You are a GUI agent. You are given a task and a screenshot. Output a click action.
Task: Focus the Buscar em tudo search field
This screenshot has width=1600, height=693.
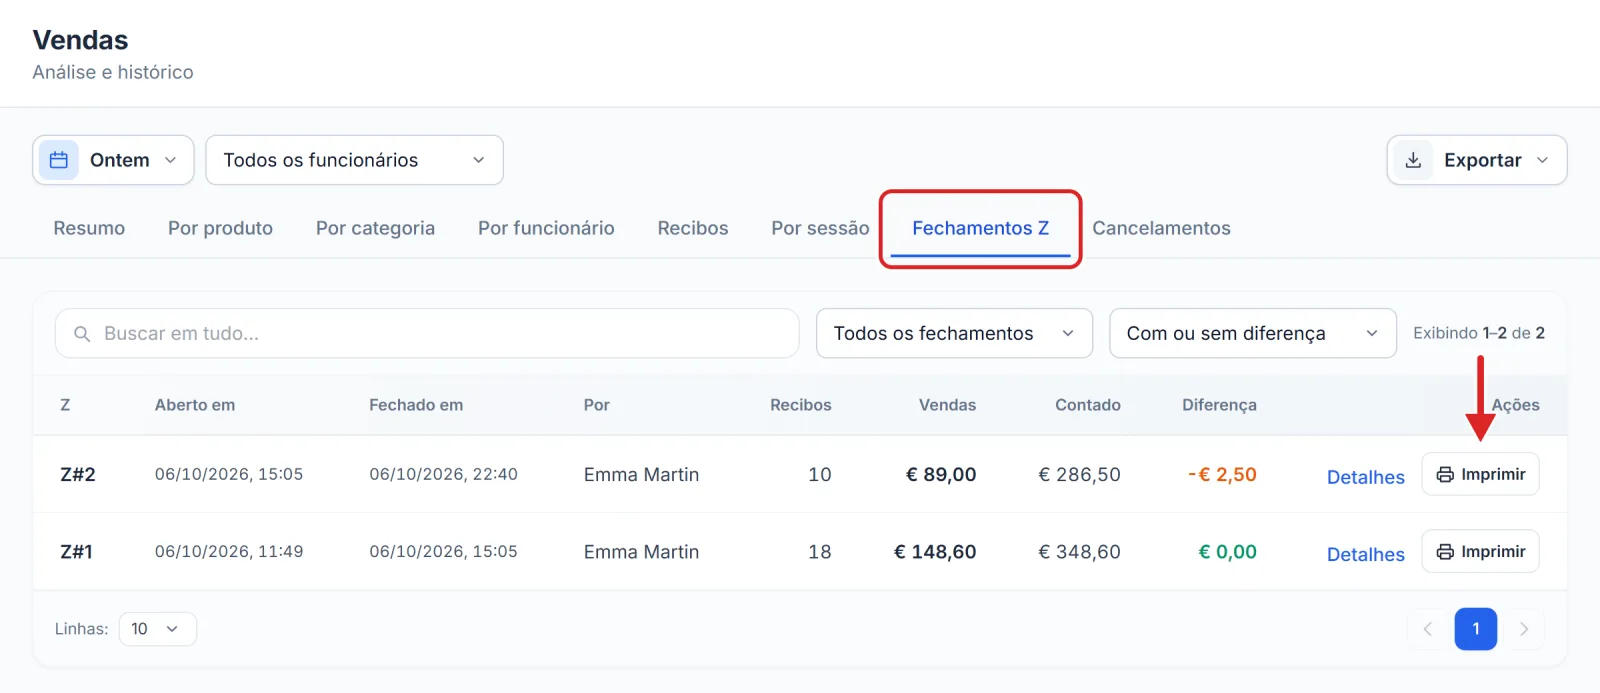[x=427, y=334]
